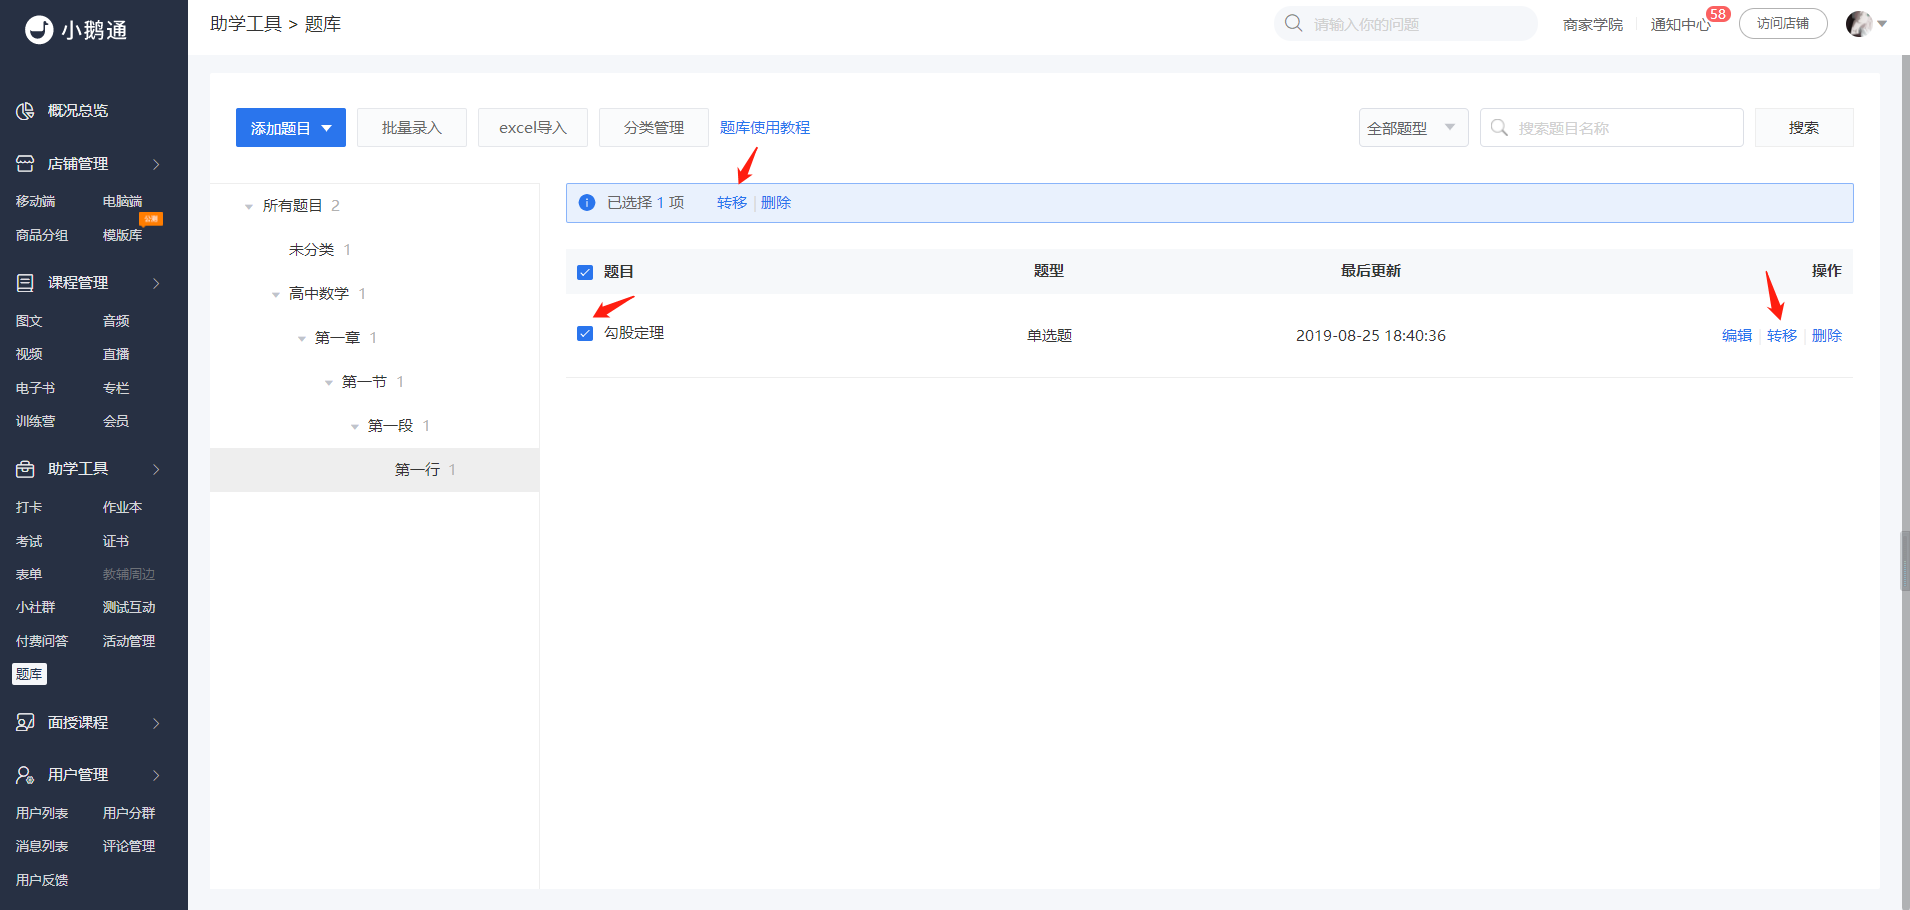Click the 分类管理 button

[x=654, y=128]
